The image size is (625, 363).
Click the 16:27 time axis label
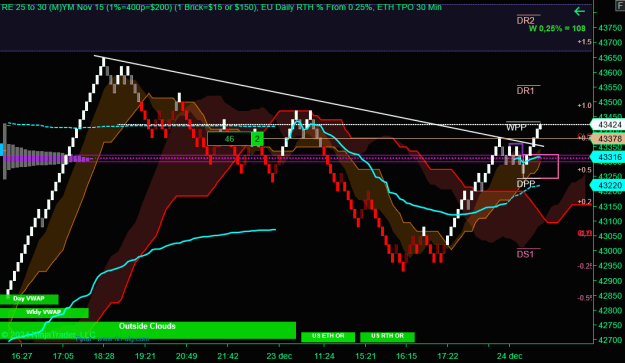click(22, 356)
